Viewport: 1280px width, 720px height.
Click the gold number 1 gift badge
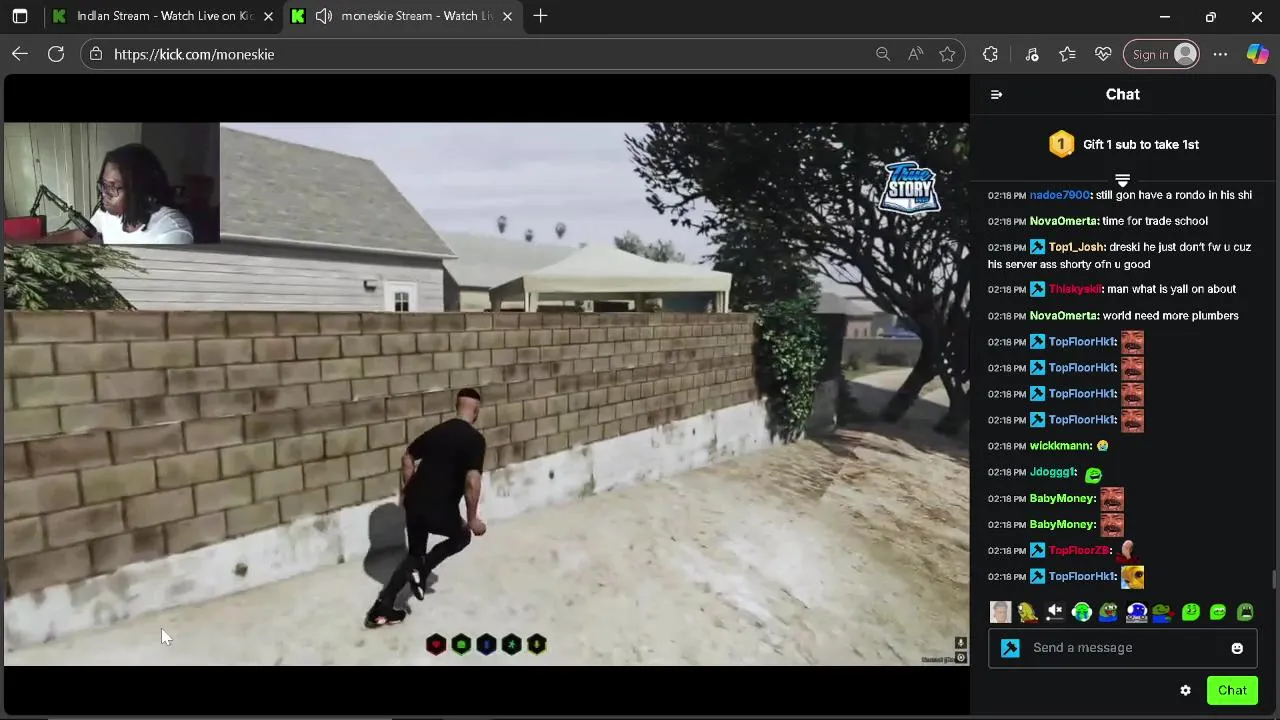point(1061,144)
